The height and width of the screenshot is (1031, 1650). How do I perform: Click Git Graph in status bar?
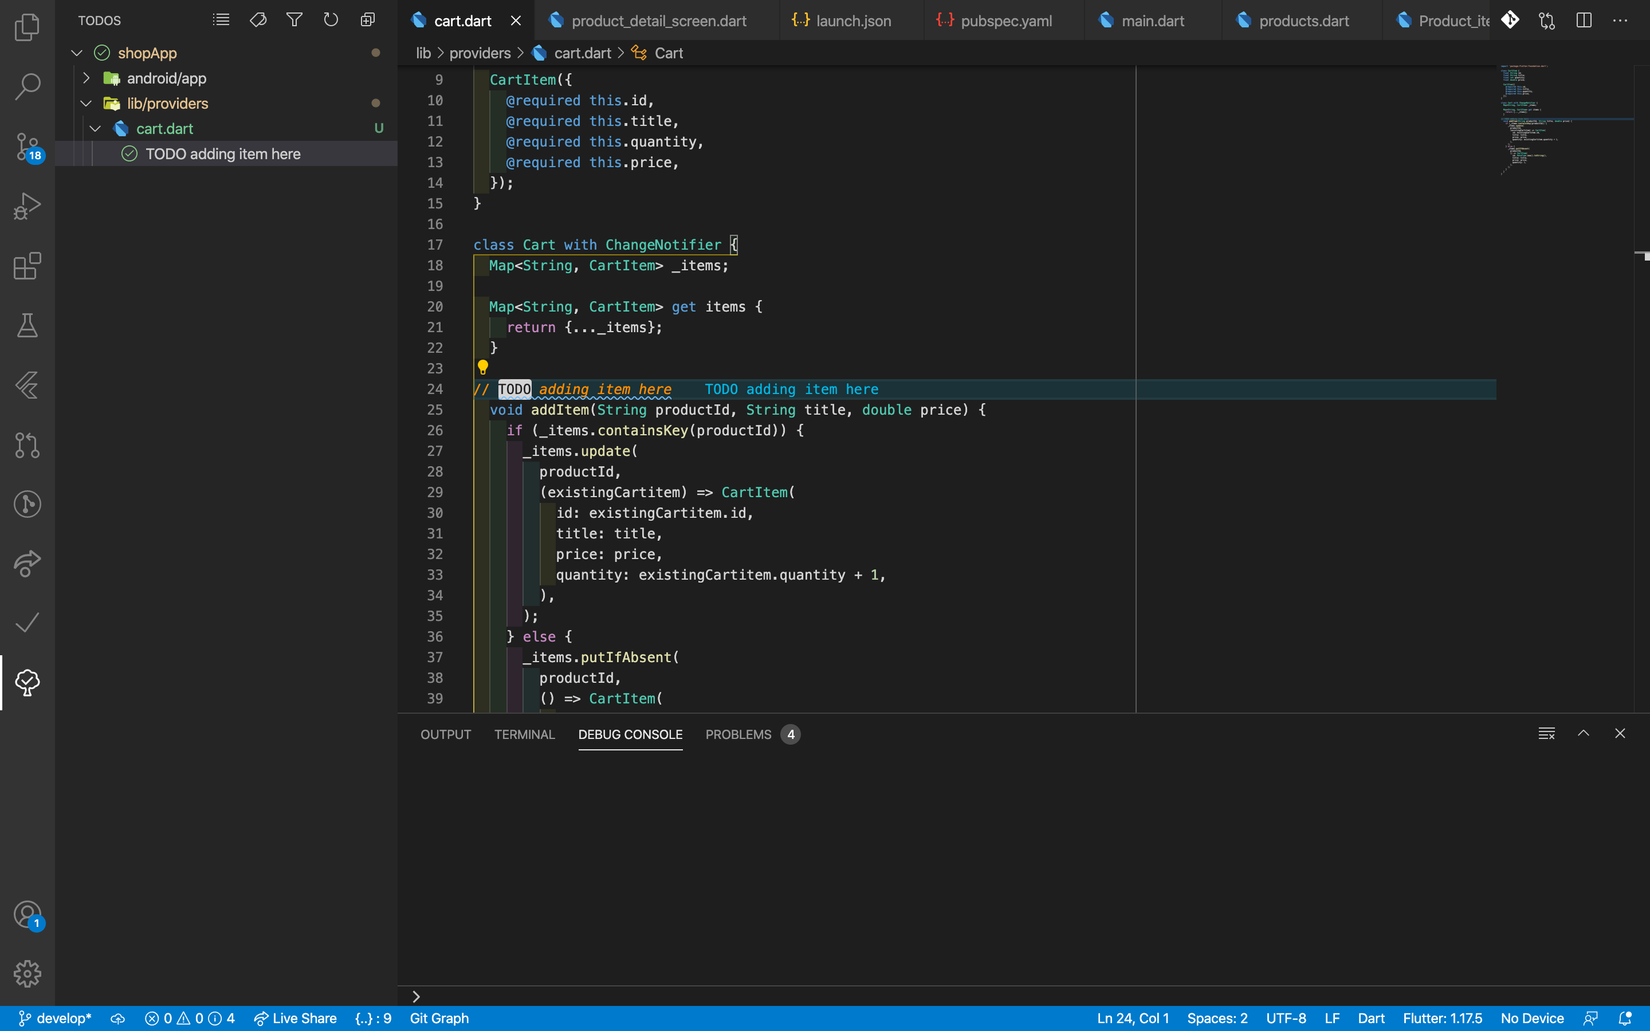click(x=439, y=1018)
